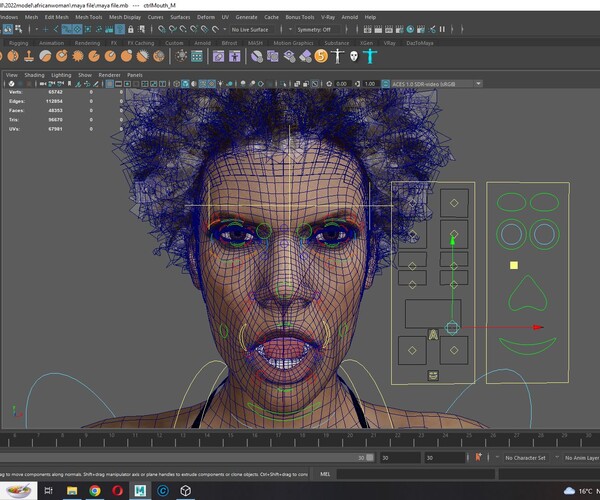Click the viewport gamma value field 1.00
The height and width of the screenshot is (500, 600).
click(370, 84)
